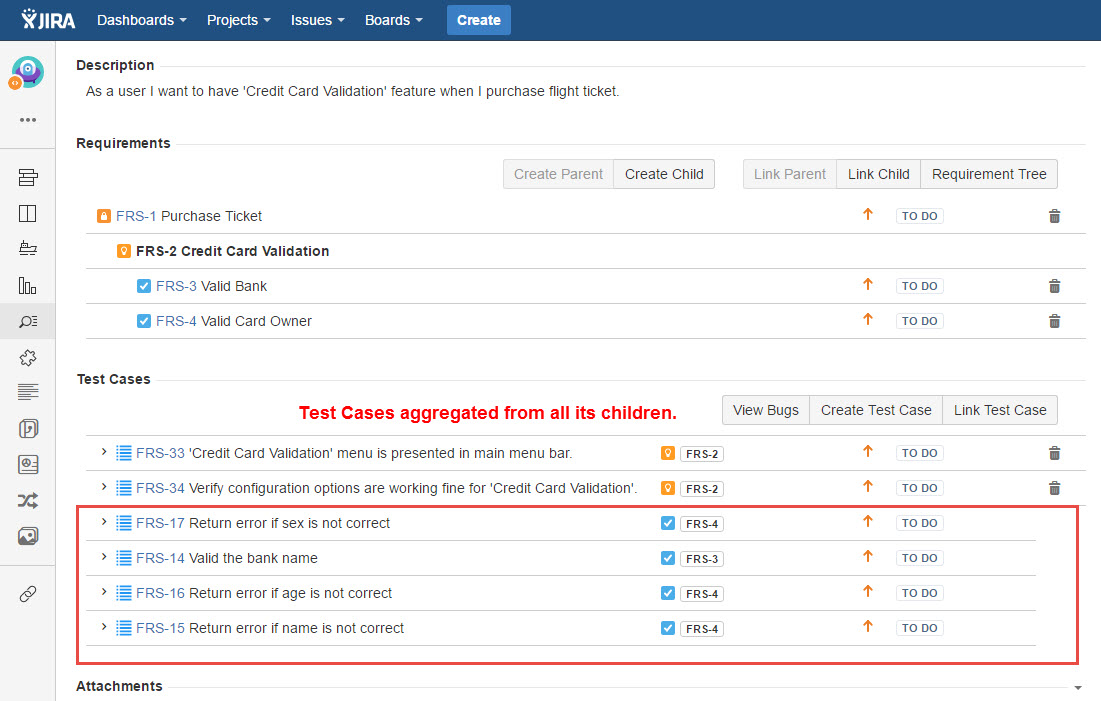Delete the FRS-1 Purchase Ticket requirement
Image resolution: width=1101 pixels, height=701 pixels.
[1055, 216]
